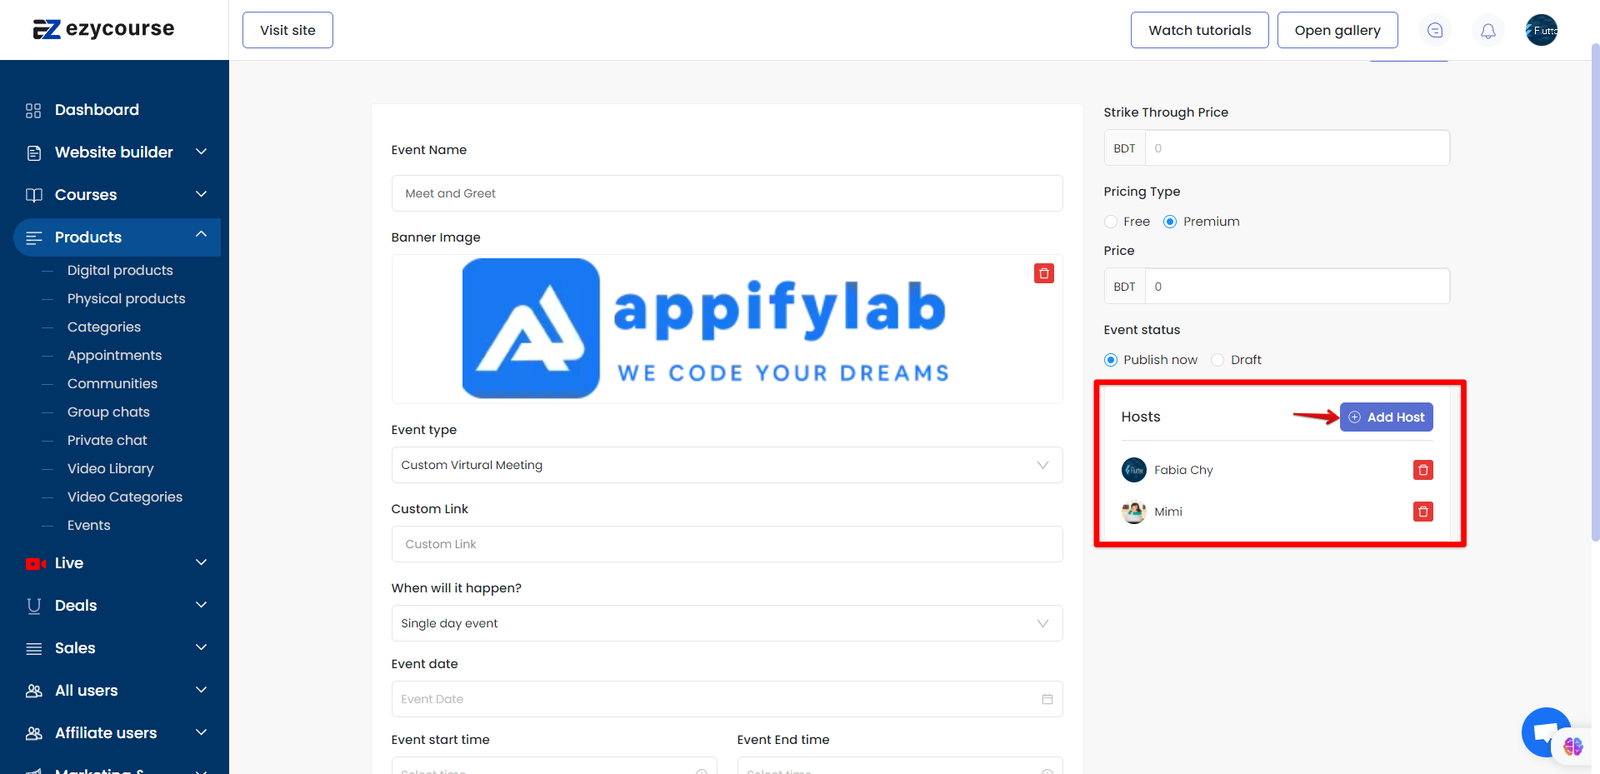Click the page vertical scrollbar

[1594, 300]
